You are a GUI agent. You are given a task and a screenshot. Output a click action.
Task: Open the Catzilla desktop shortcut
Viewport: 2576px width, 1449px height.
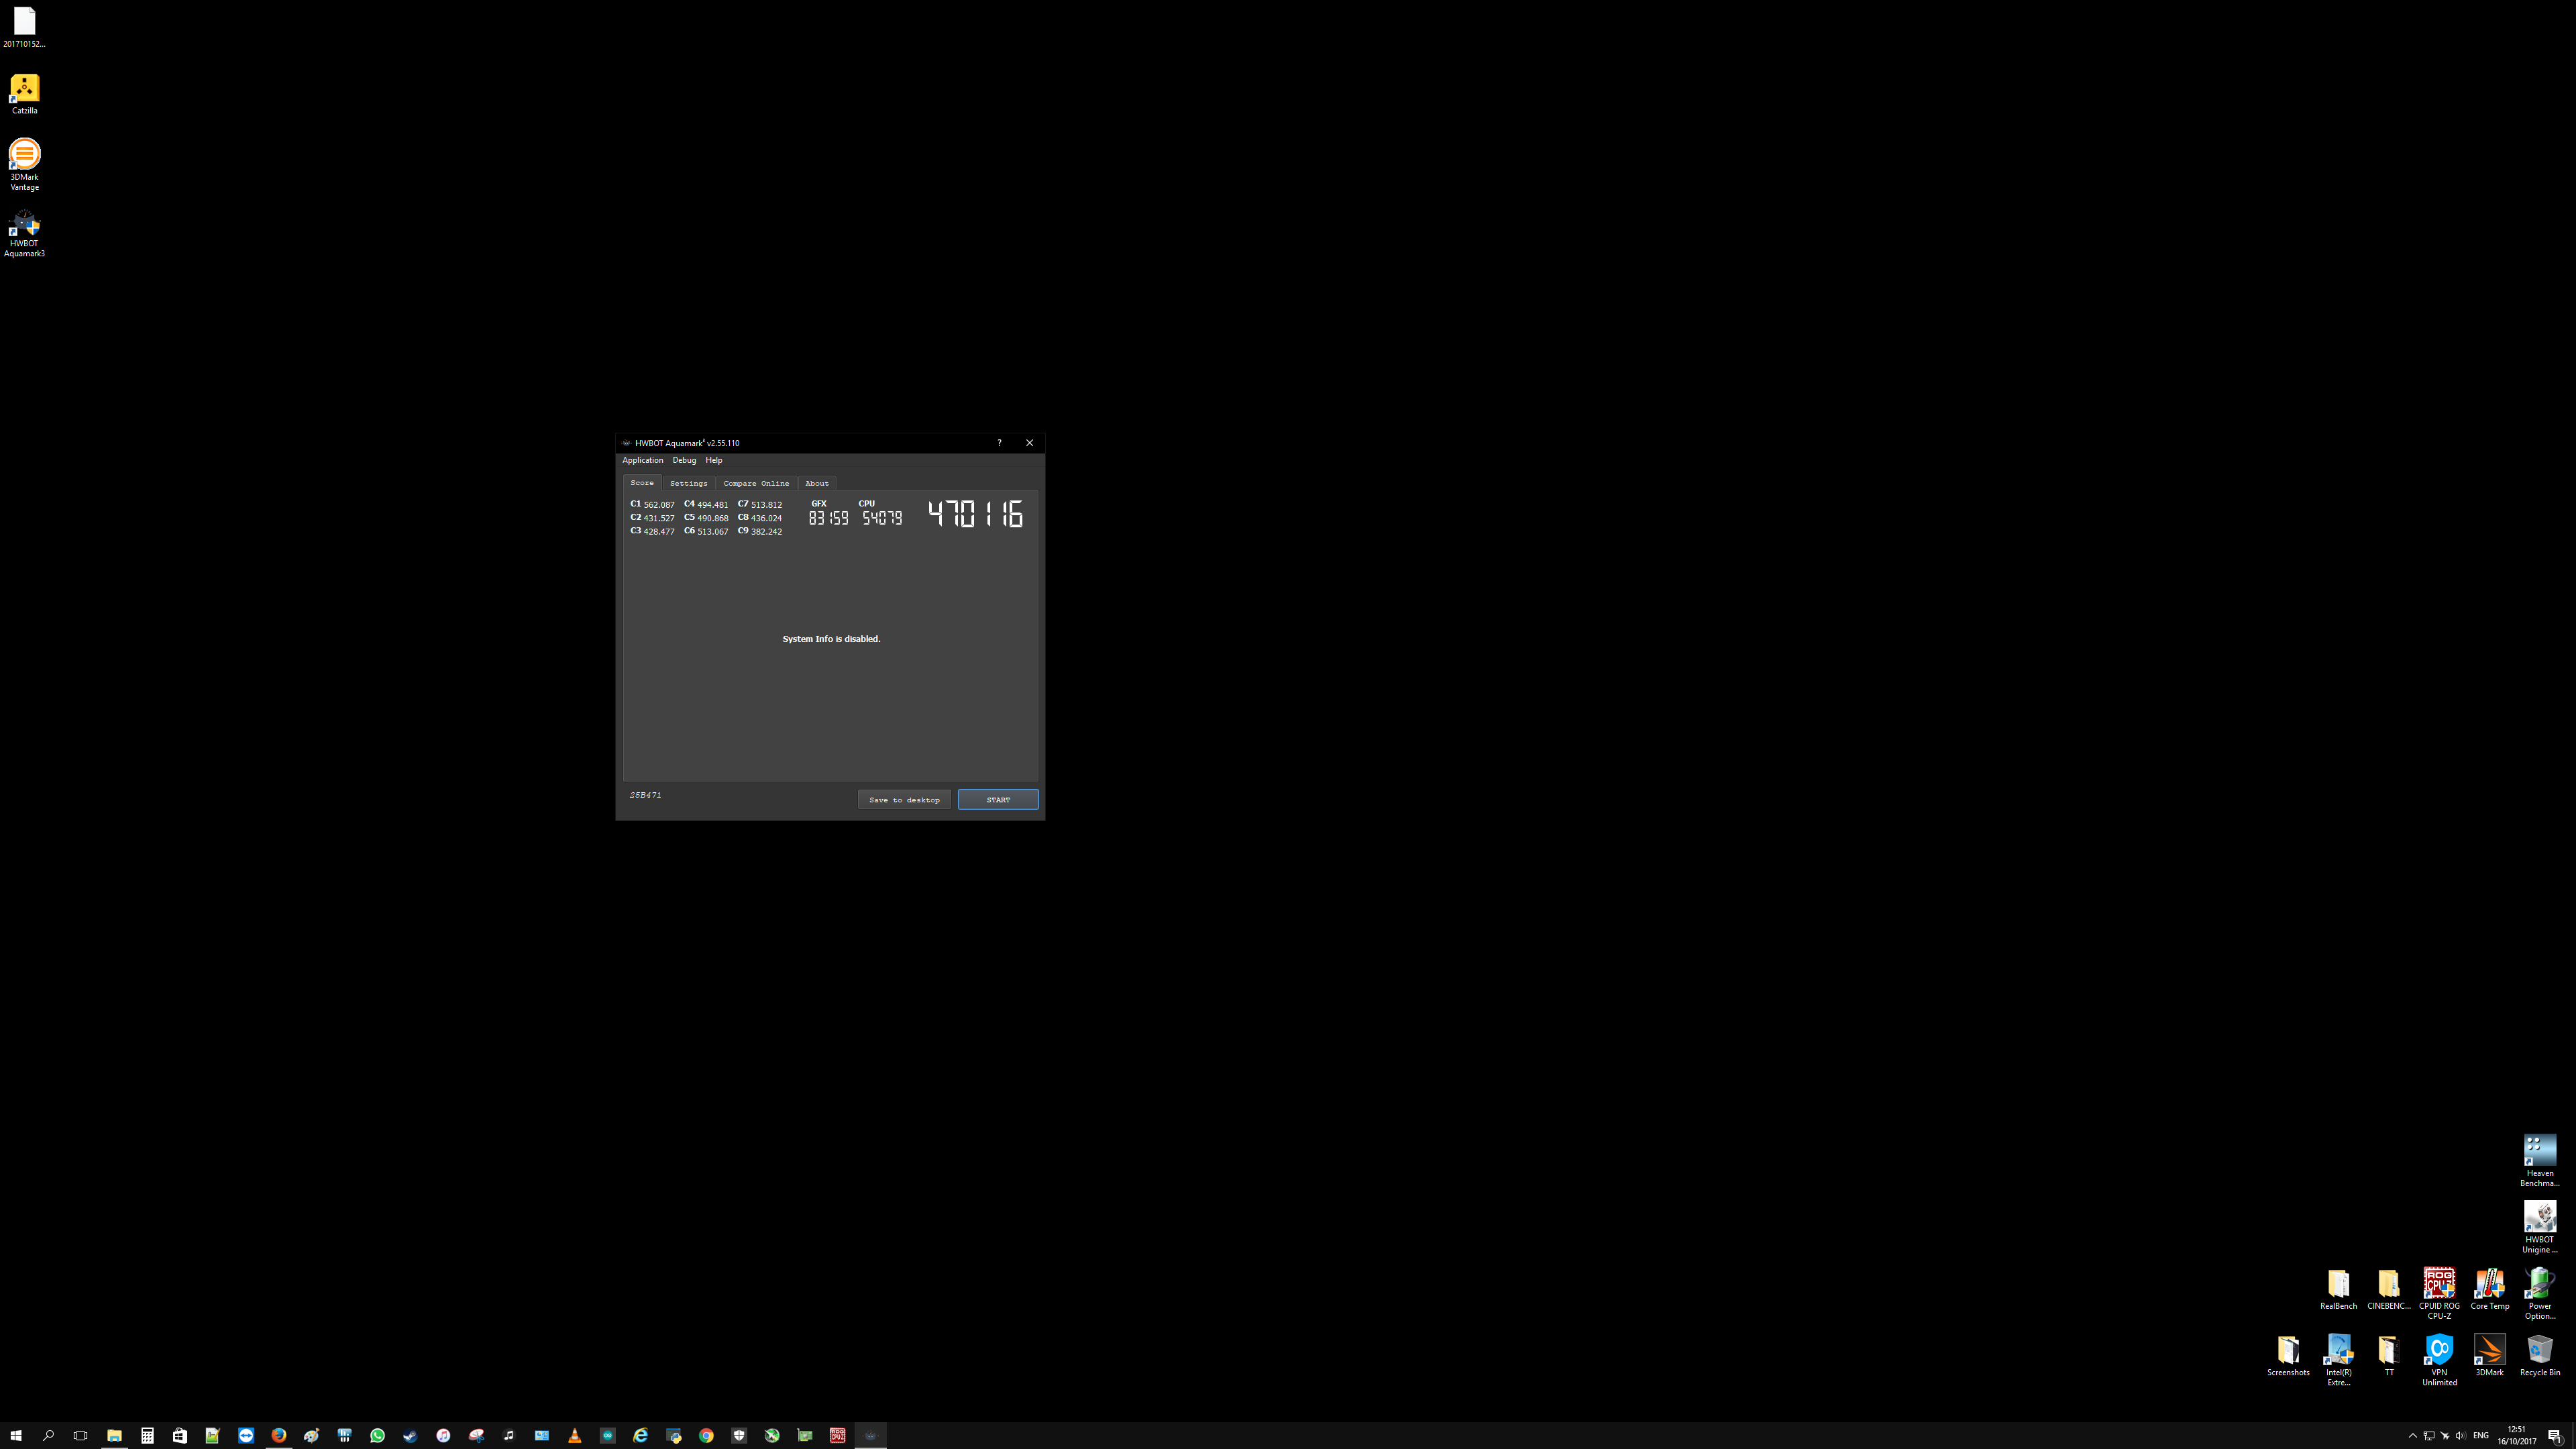point(24,94)
